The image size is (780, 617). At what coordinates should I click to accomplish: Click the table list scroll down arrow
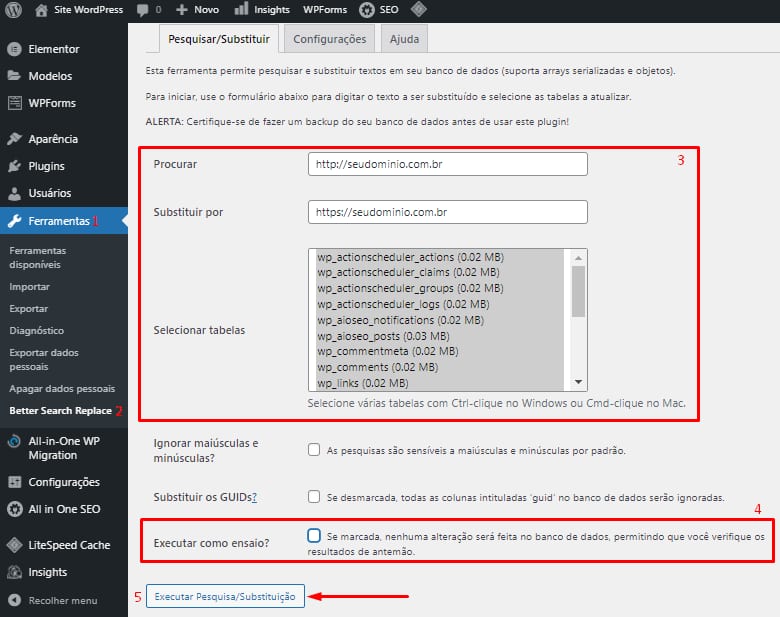(x=578, y=382)
